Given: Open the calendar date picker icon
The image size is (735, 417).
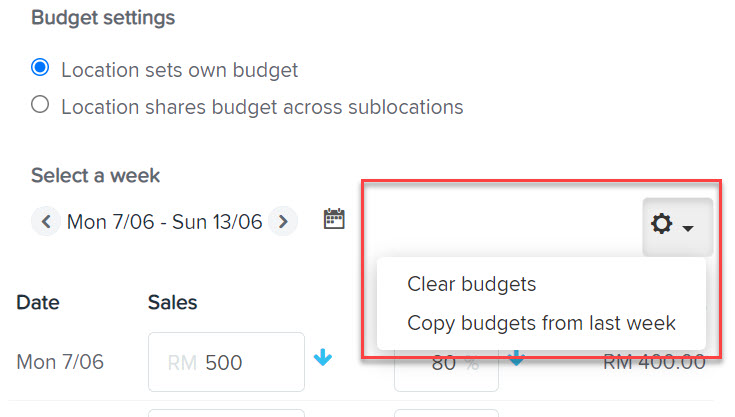Looking at the screenshot, I should coord(334,219).
